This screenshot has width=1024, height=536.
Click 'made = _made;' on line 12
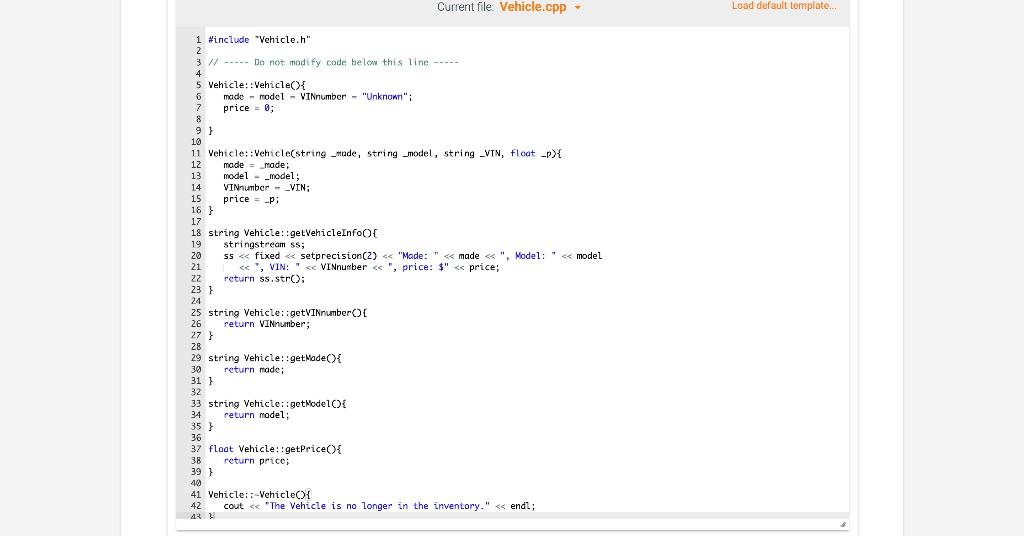256,165
